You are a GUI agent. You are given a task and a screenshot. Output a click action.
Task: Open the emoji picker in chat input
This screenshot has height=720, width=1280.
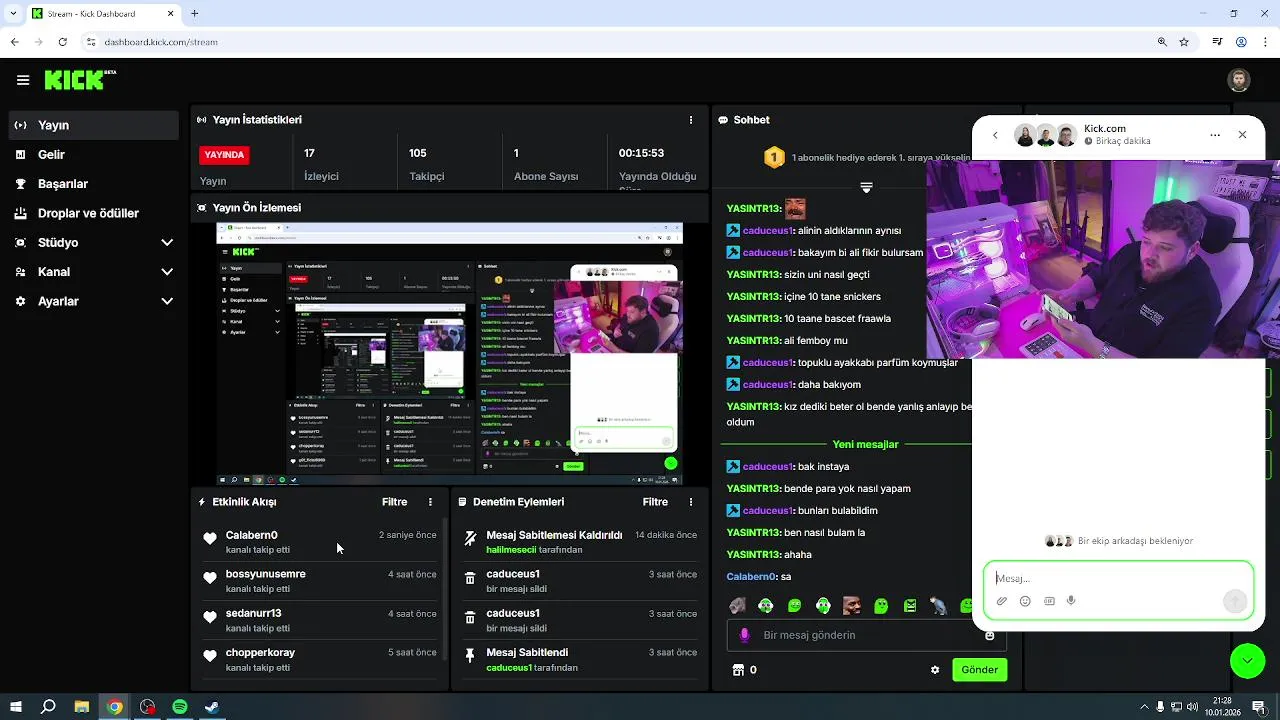pos(990,635)
